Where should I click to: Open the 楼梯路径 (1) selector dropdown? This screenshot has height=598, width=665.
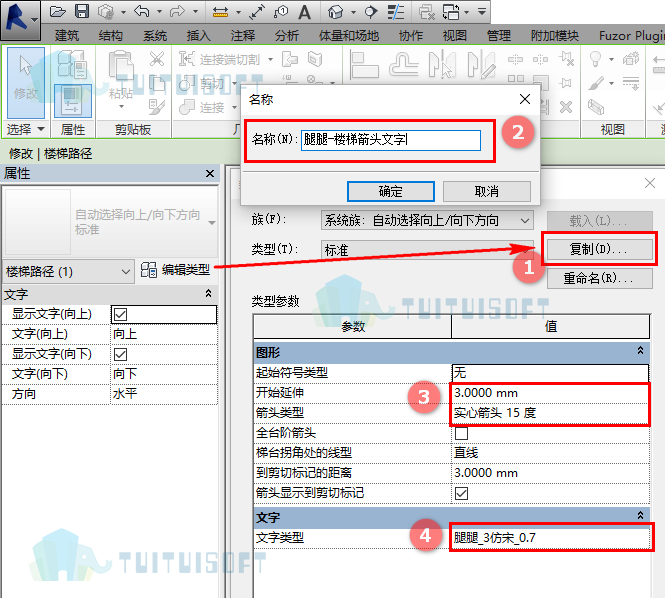(x=68, y=271)
